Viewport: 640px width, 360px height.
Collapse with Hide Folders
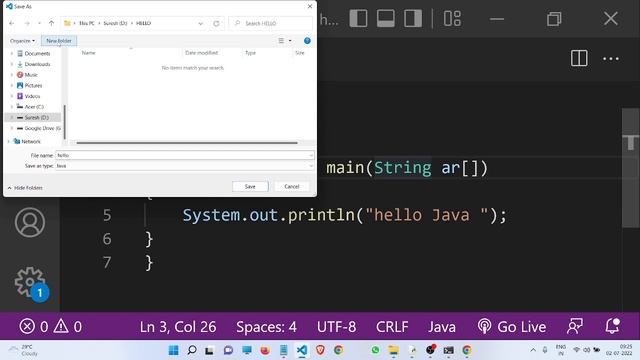tap(25, 188)
